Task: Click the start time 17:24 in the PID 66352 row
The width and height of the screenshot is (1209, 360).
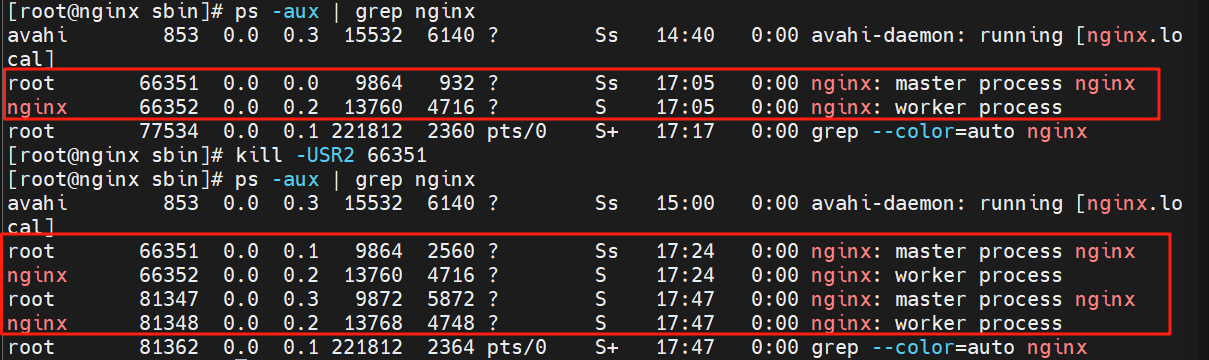Action: [x=686, y=275]
